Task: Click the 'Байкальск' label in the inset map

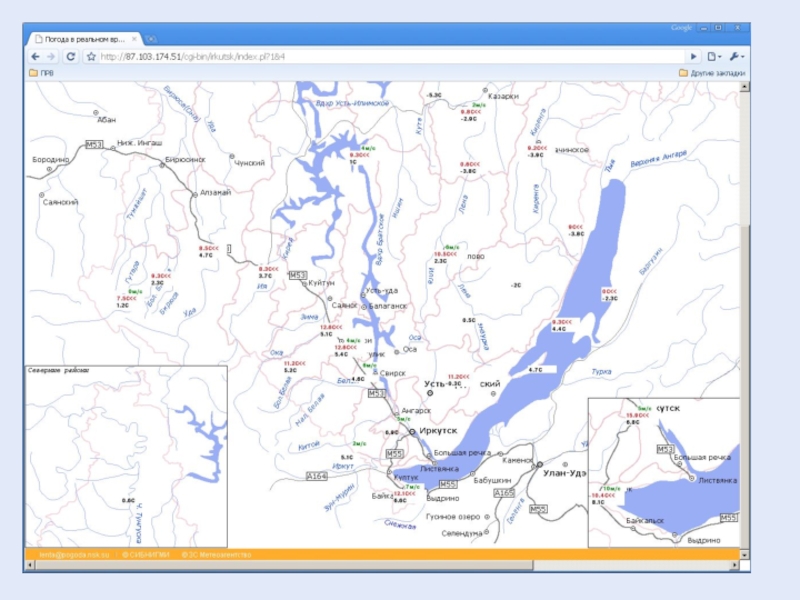Action: (x=645, y=521)
